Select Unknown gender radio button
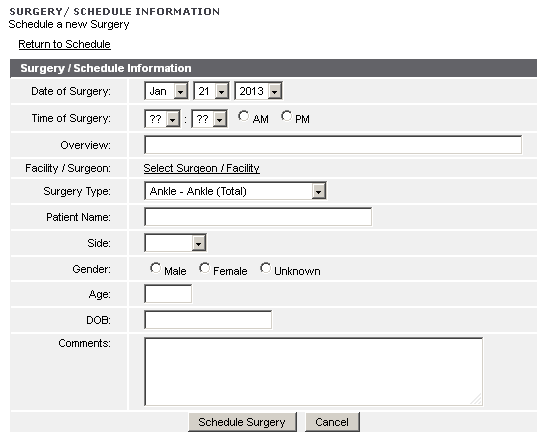547x444 pixels. coord(265,268)
